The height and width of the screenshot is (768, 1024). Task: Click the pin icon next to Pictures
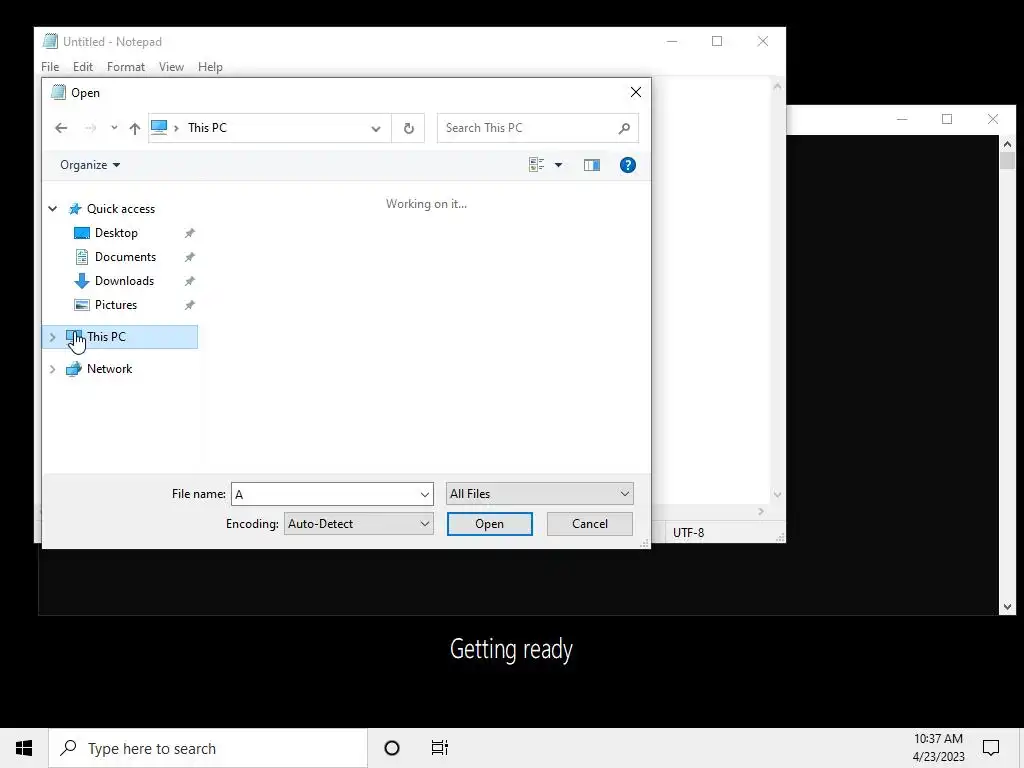click(x=189, y=305)
